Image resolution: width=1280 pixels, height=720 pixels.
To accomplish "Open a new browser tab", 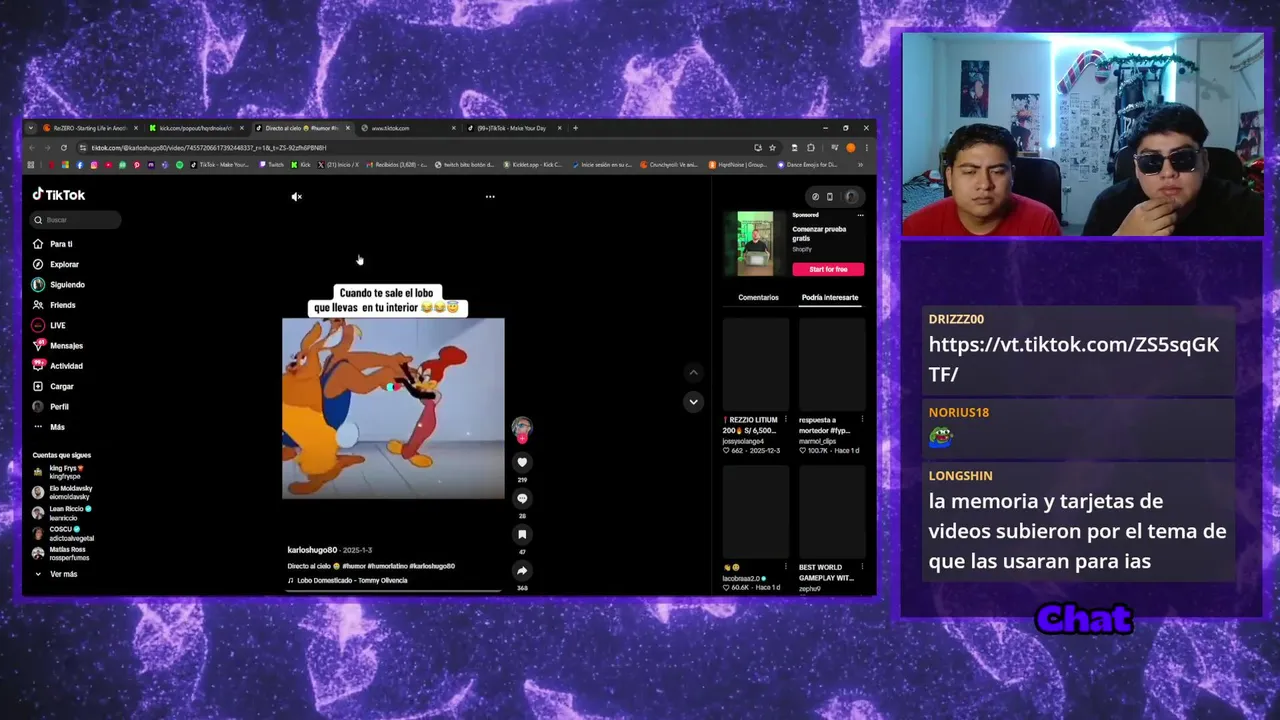I will pyautogui.click(x=575, y=128).
